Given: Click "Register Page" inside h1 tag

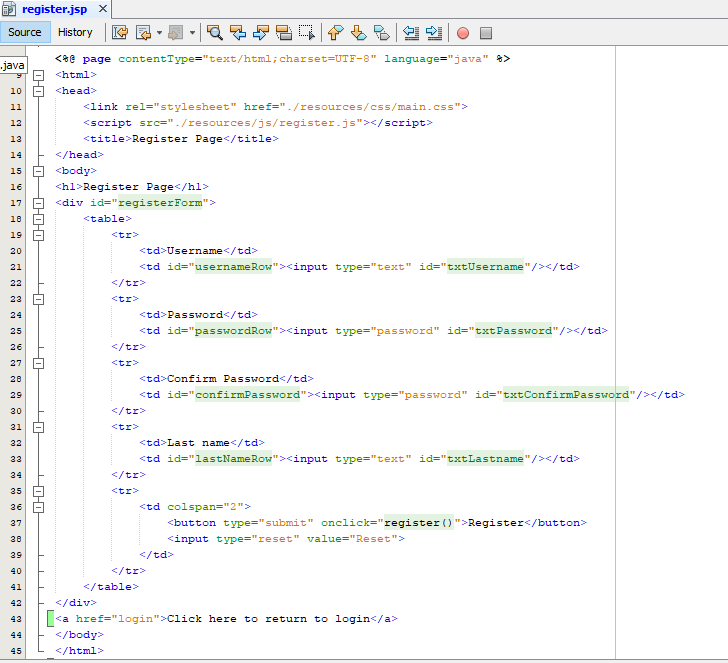Looking at the screenshot, I should coord(128,187).
